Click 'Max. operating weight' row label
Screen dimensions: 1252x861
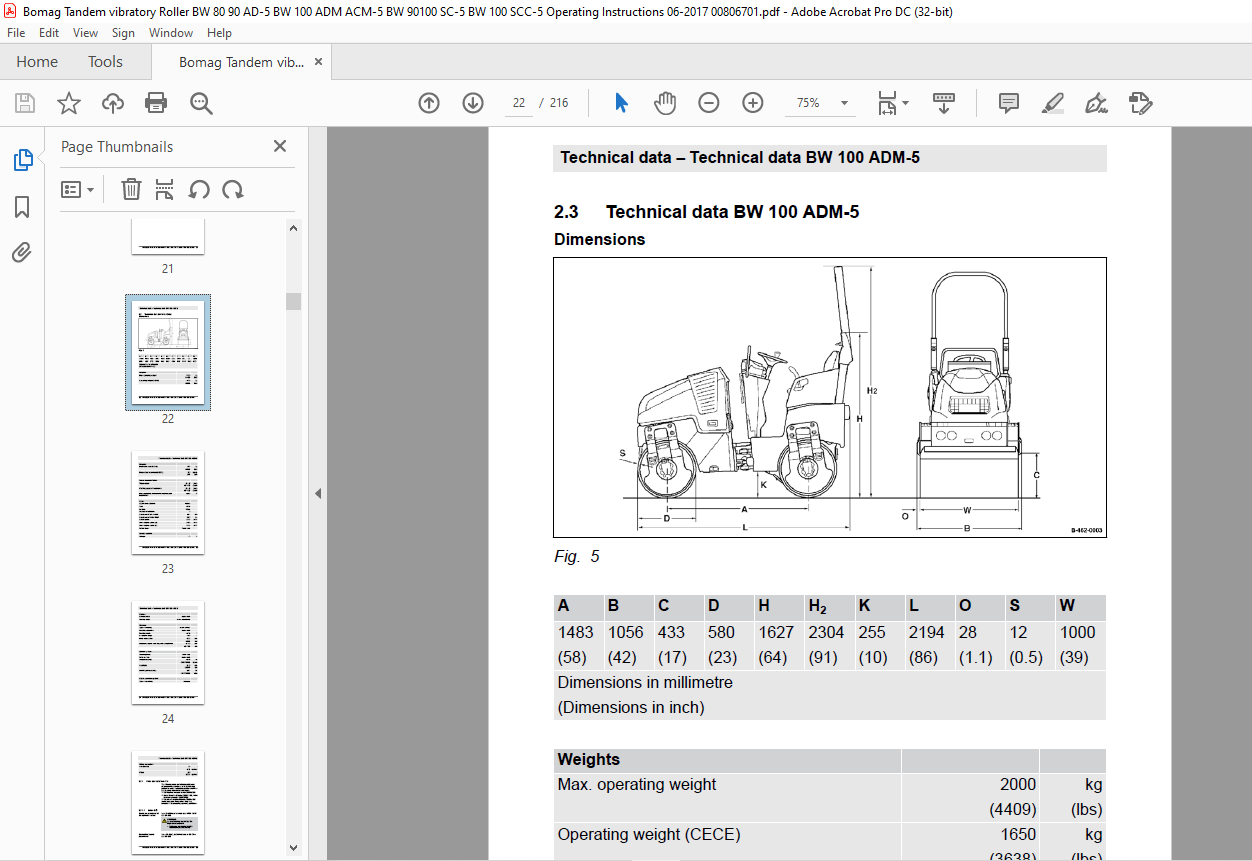click(637, 785)
